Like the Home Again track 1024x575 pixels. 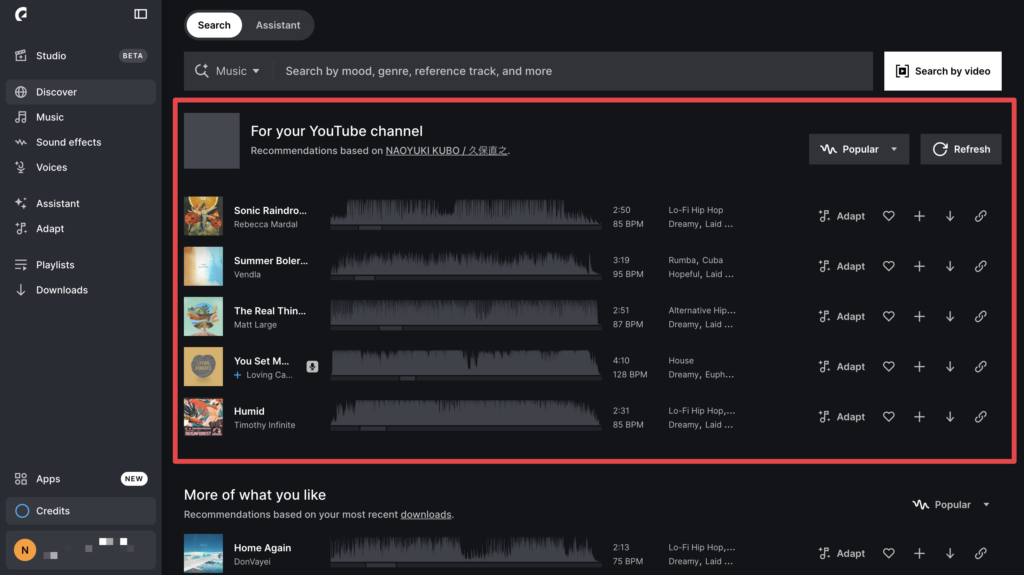888,553
